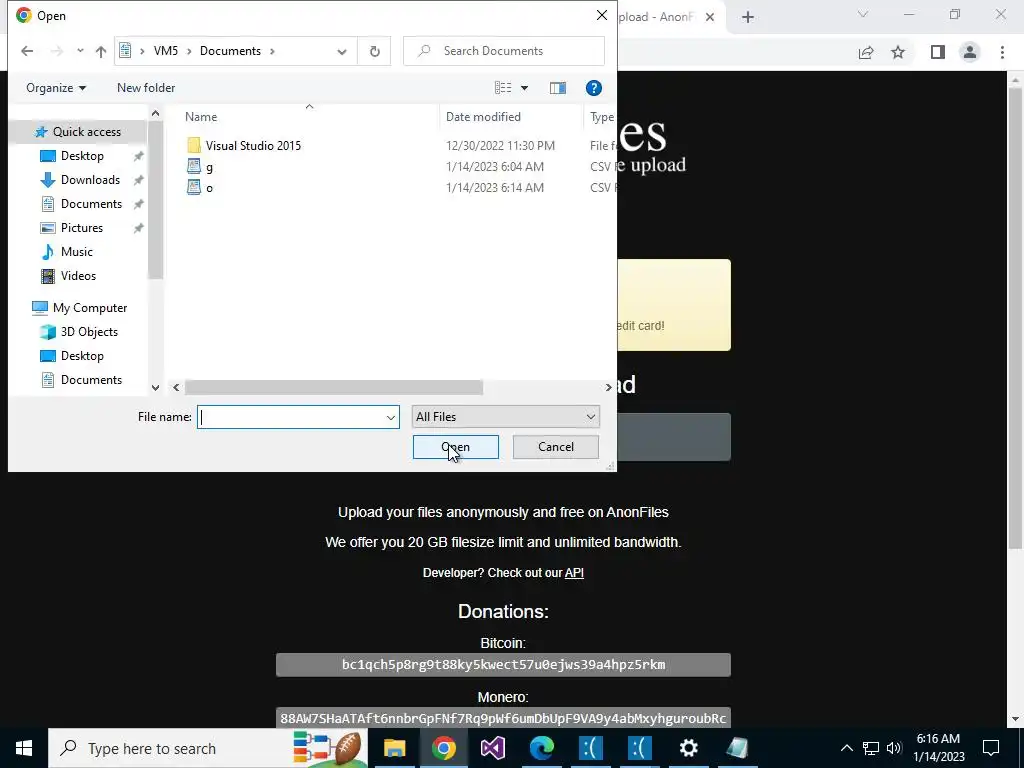The height and width of the screenshot is (768, 1024).
Task: Select pinned Documents under Quick access
Action: coord(91,204)
